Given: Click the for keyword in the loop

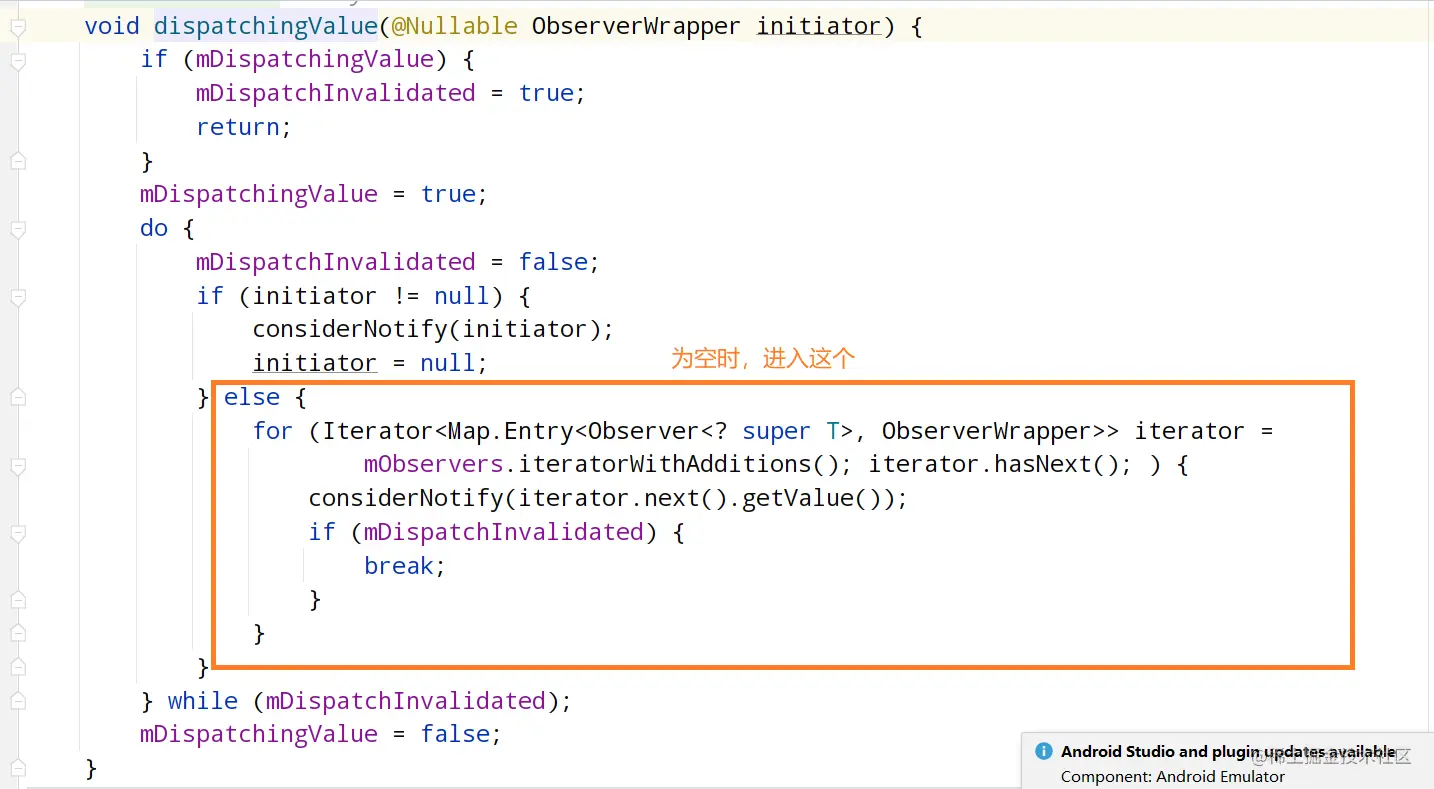Looking at the screenshot, I should [x=273, y=431].
